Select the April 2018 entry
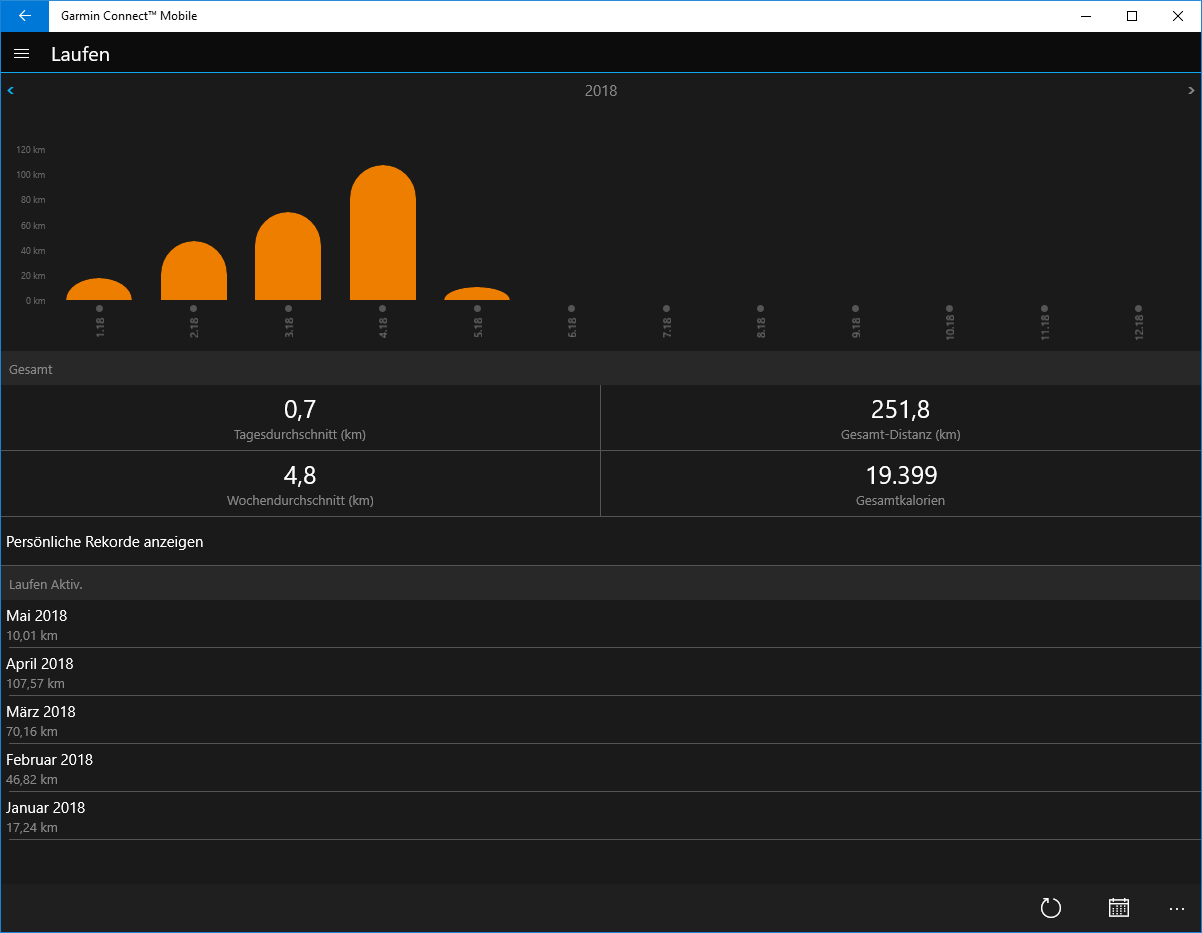Image resolution: width=1202 pixels, height=933 pixels. [x=40, y=672]
